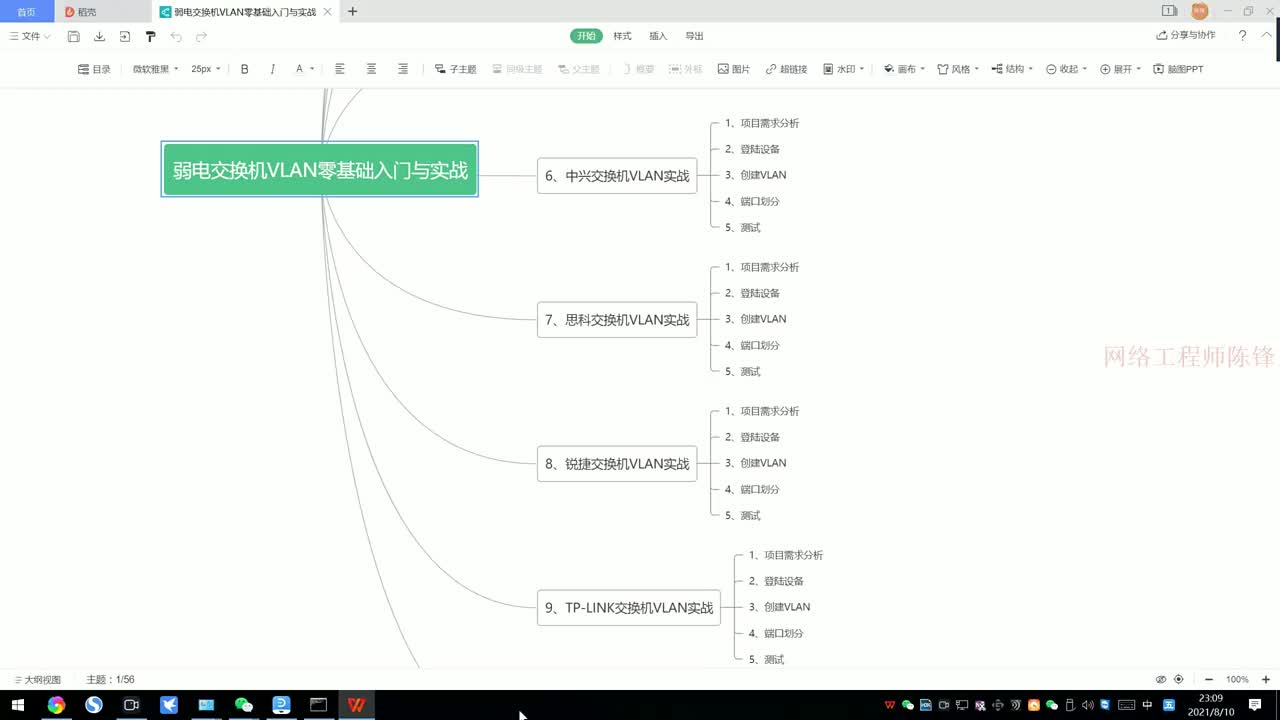This screenshot has width=1280, height=720.
Task: Open the 水印 watermark dropdown
Action: [x=843, y=69]
